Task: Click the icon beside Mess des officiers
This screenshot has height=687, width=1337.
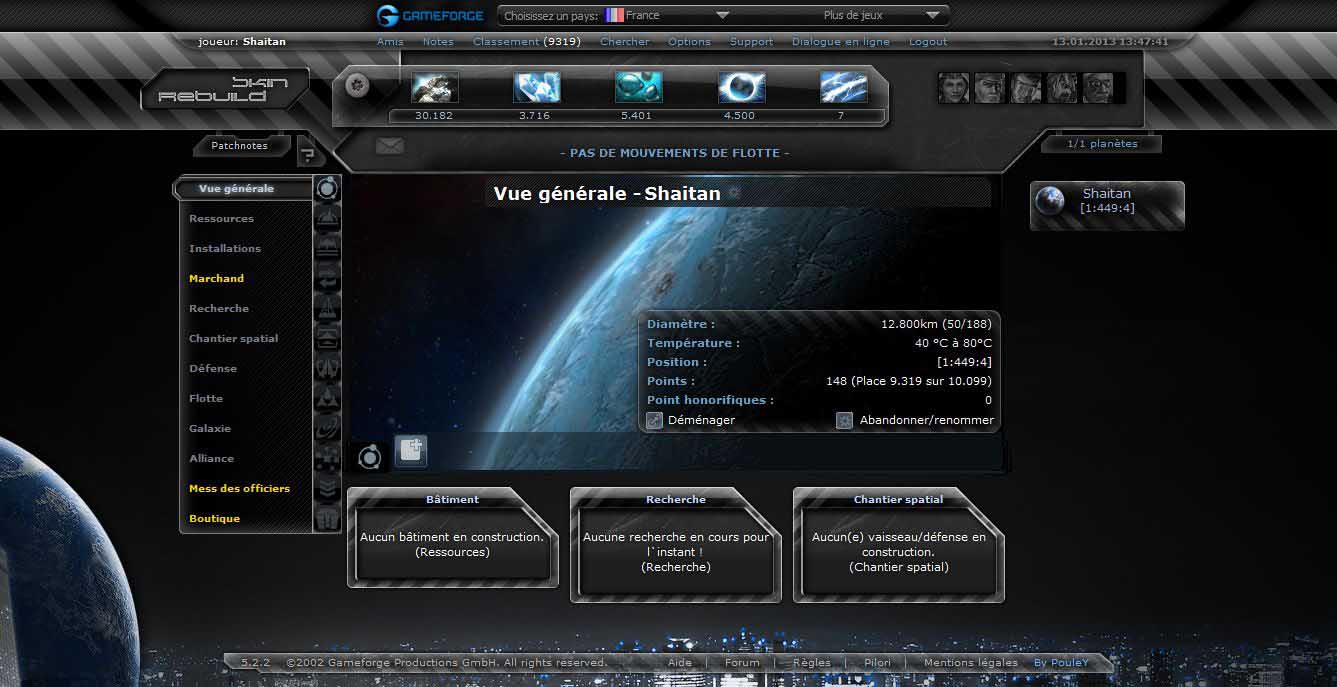Action: point(328,488)
